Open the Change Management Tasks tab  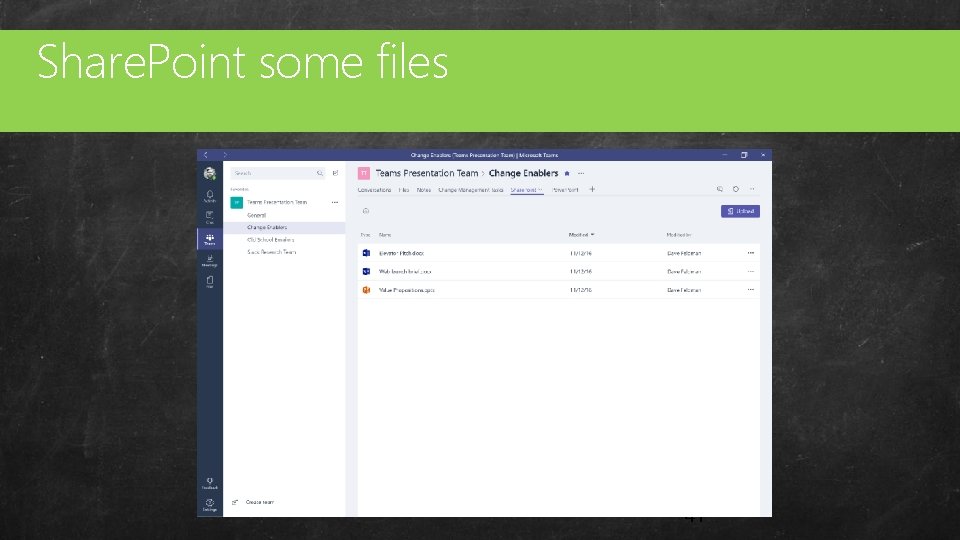coord(471,190)
